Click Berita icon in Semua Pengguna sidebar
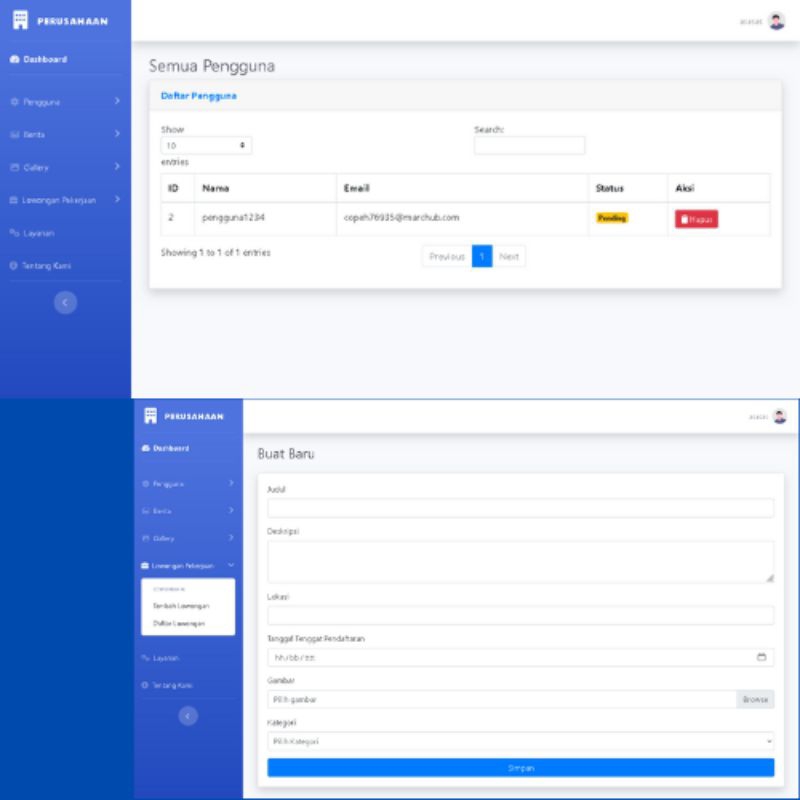This screenshot has height=800, width=800. [14, 135]
